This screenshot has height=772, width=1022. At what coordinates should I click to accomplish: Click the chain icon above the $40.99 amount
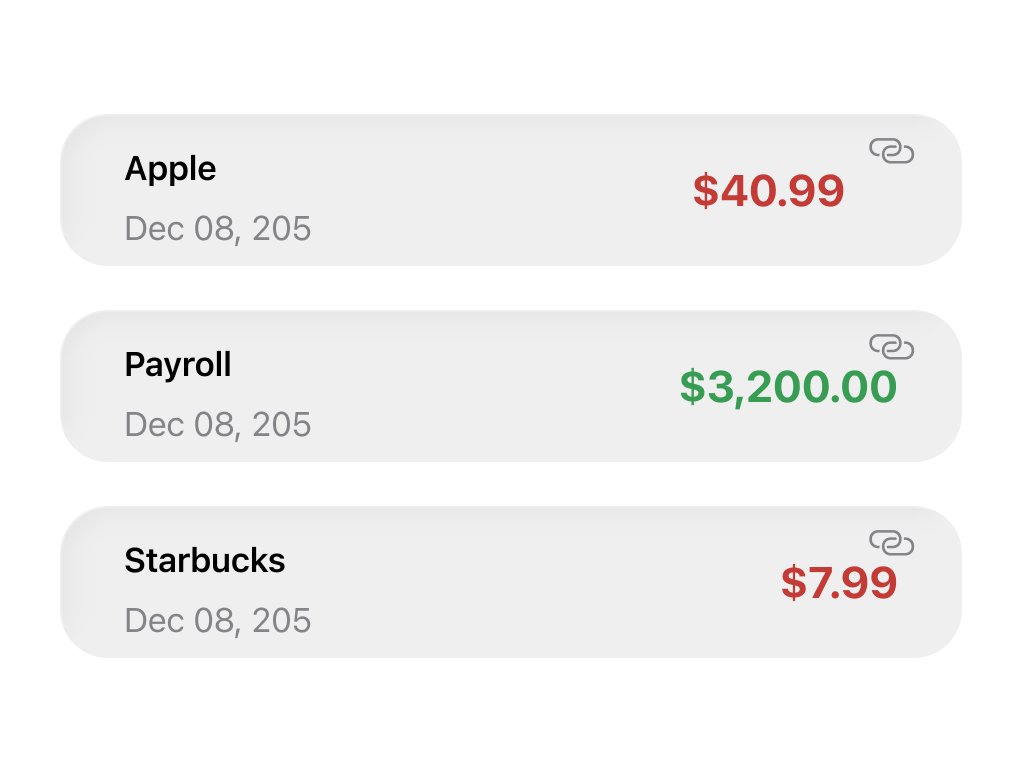893,152
